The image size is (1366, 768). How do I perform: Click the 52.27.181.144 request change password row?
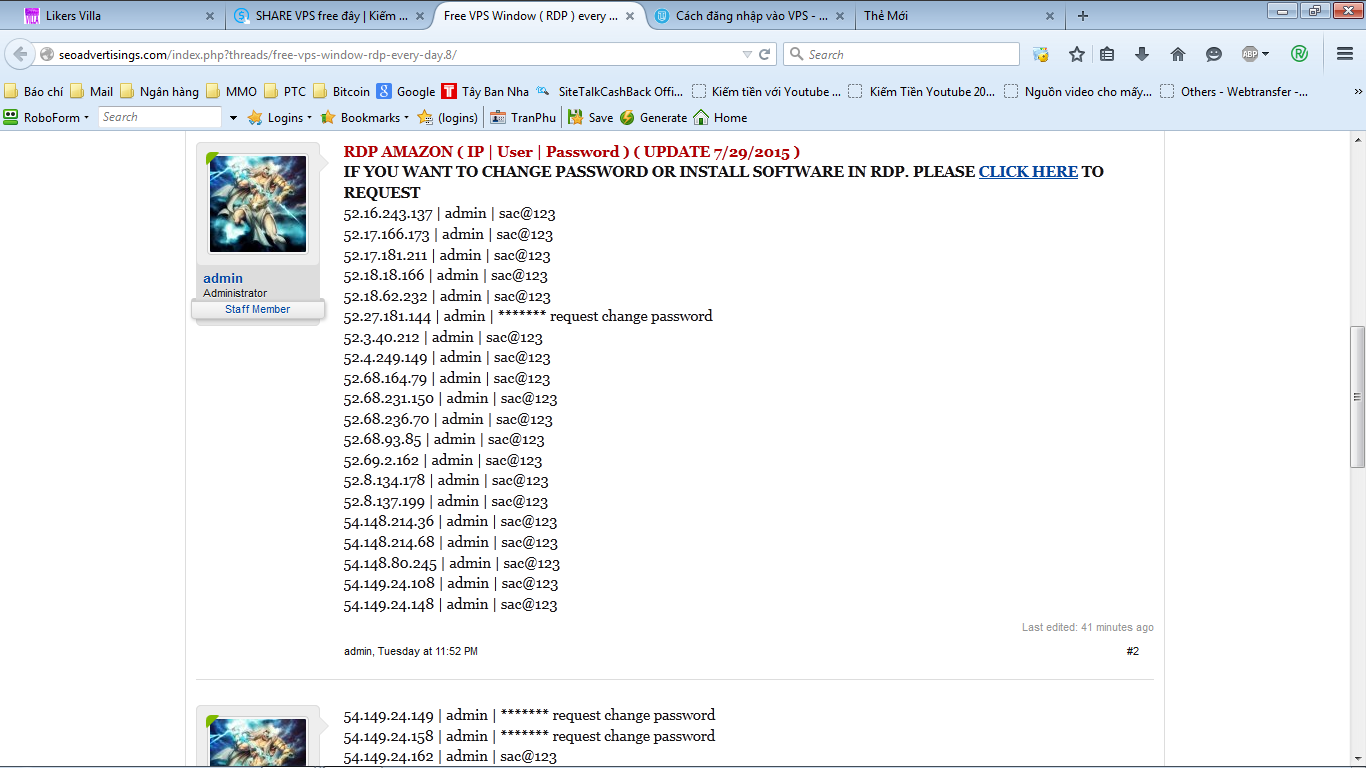[528, 316]
